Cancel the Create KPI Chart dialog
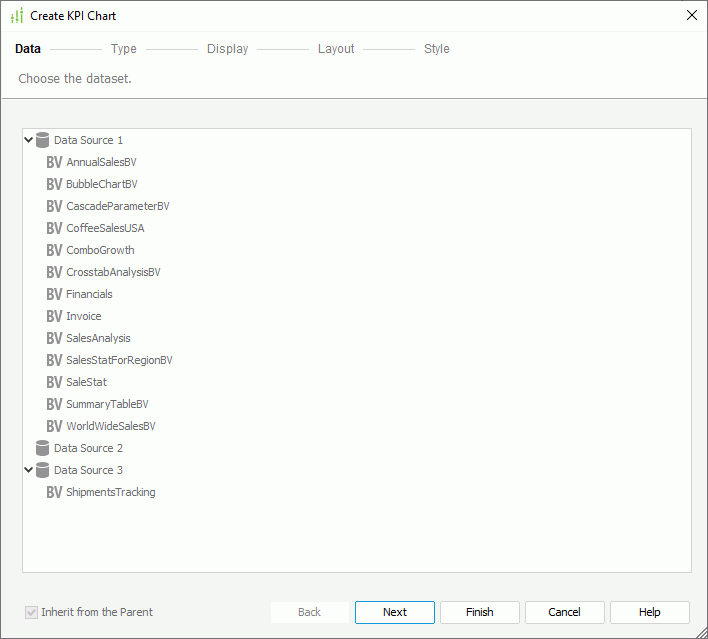 click(564, 612)
